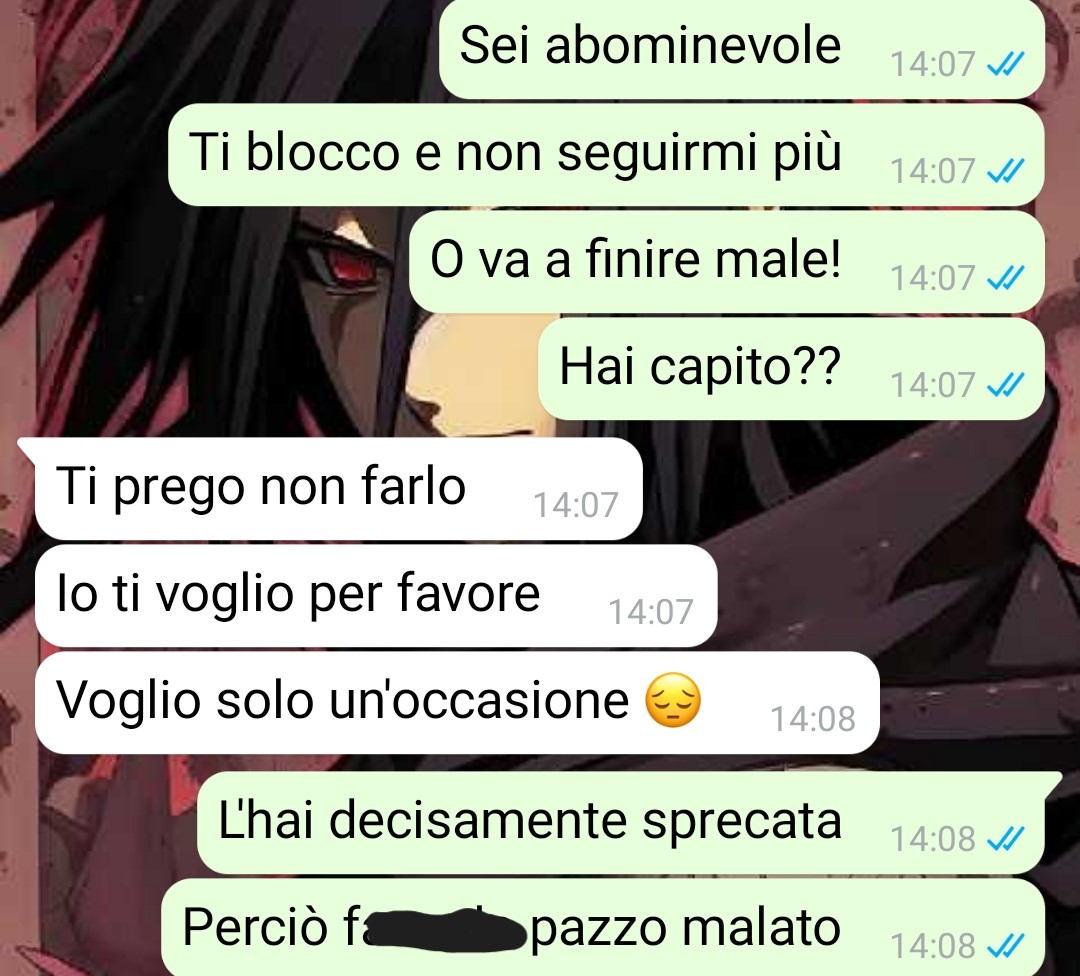
Task: Tap double check marks on 'O va a finire male!'
Action: tap(1006, 278)
